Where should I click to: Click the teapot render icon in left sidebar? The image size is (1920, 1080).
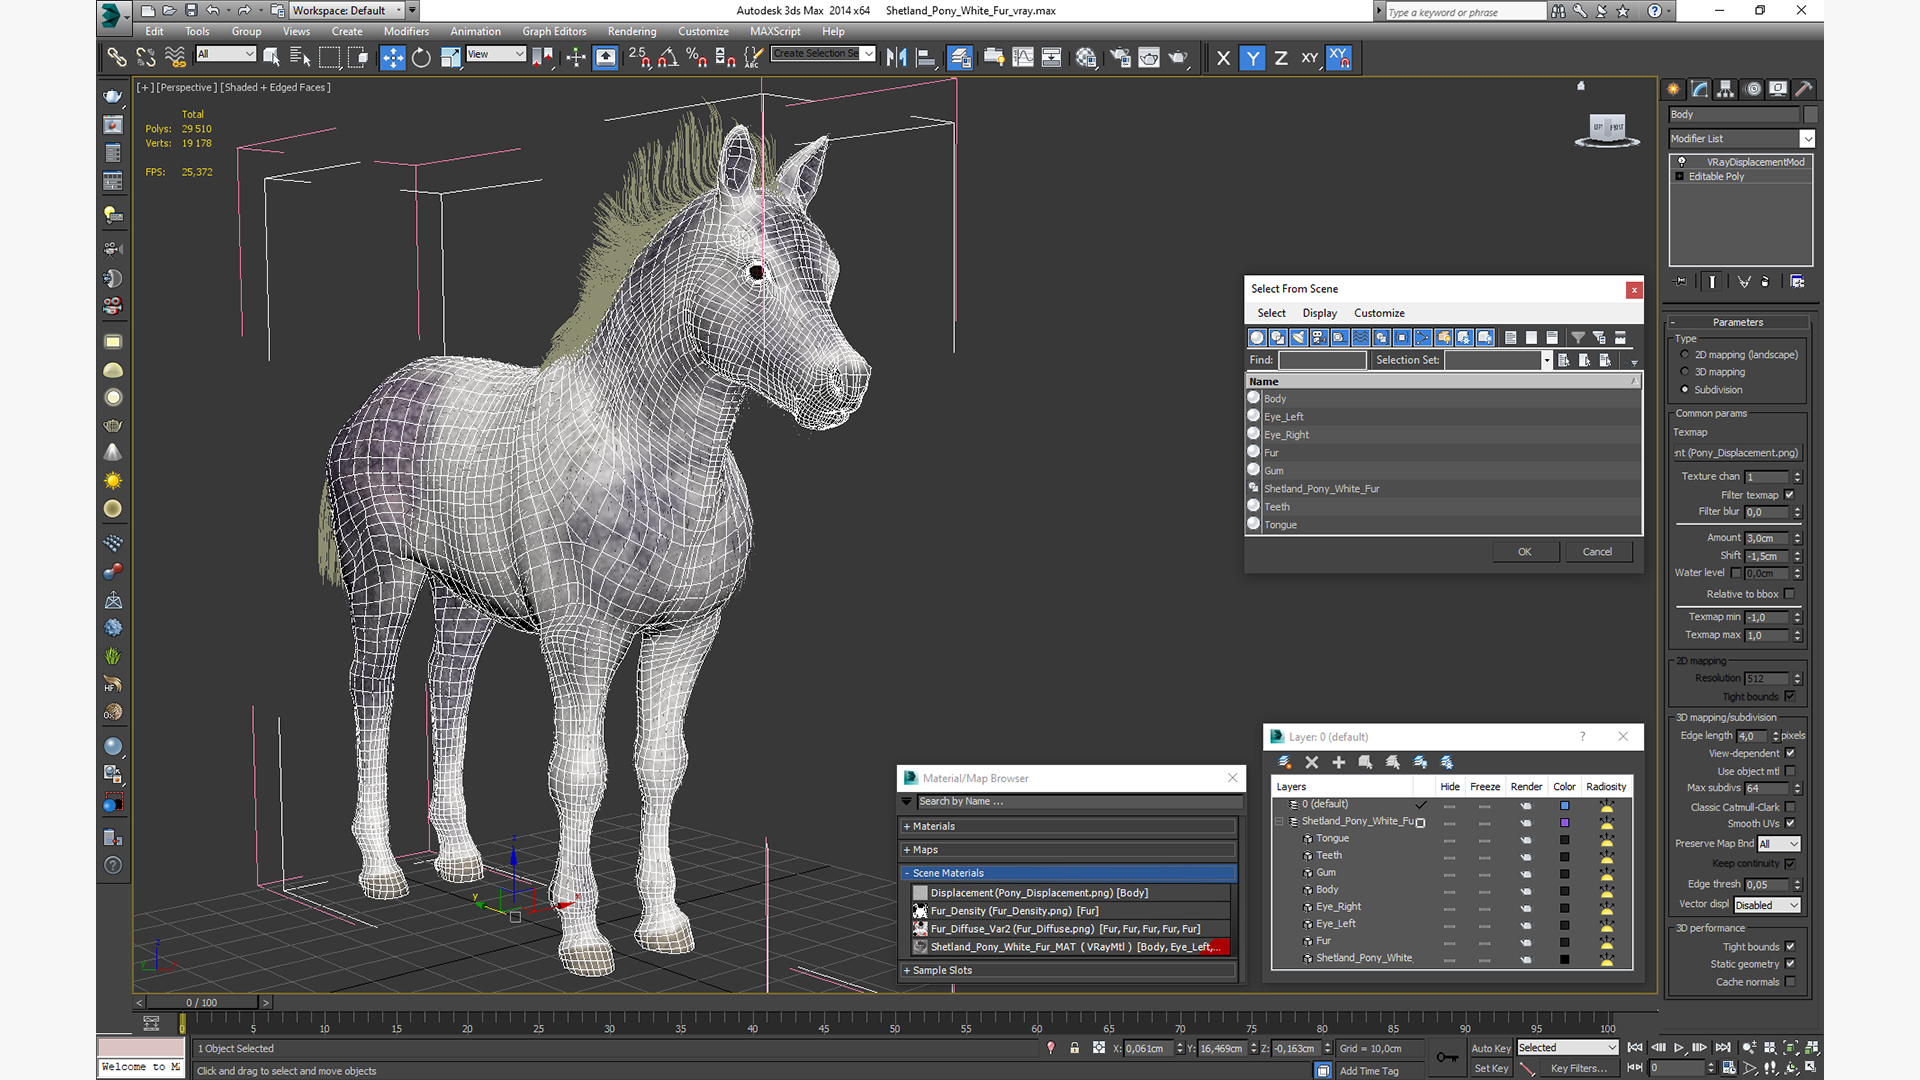click(x=113, y=96)
